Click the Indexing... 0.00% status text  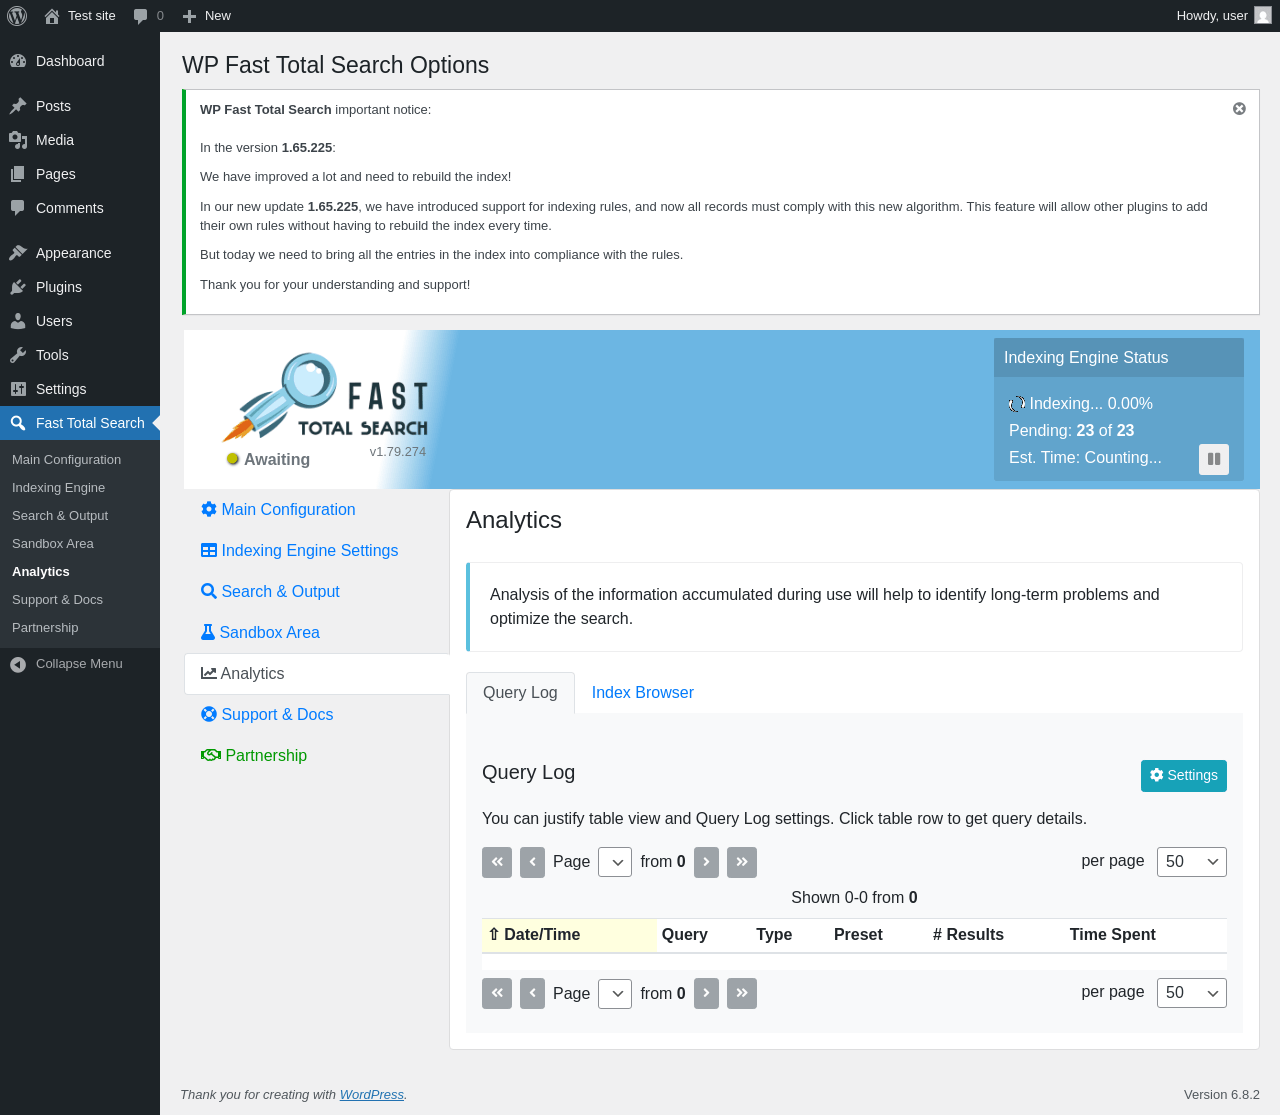pos(1091,404)
